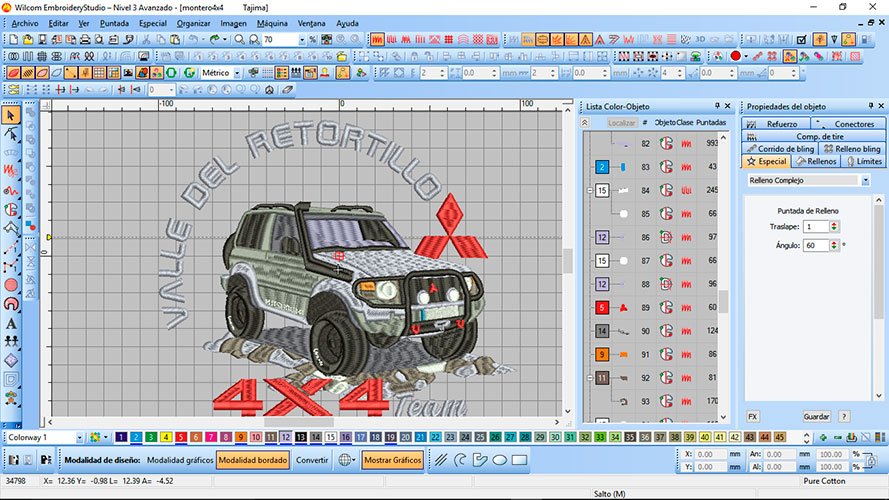889x500 pixels.
Task: Open the Puntada menu
Action: coord(114,22)
